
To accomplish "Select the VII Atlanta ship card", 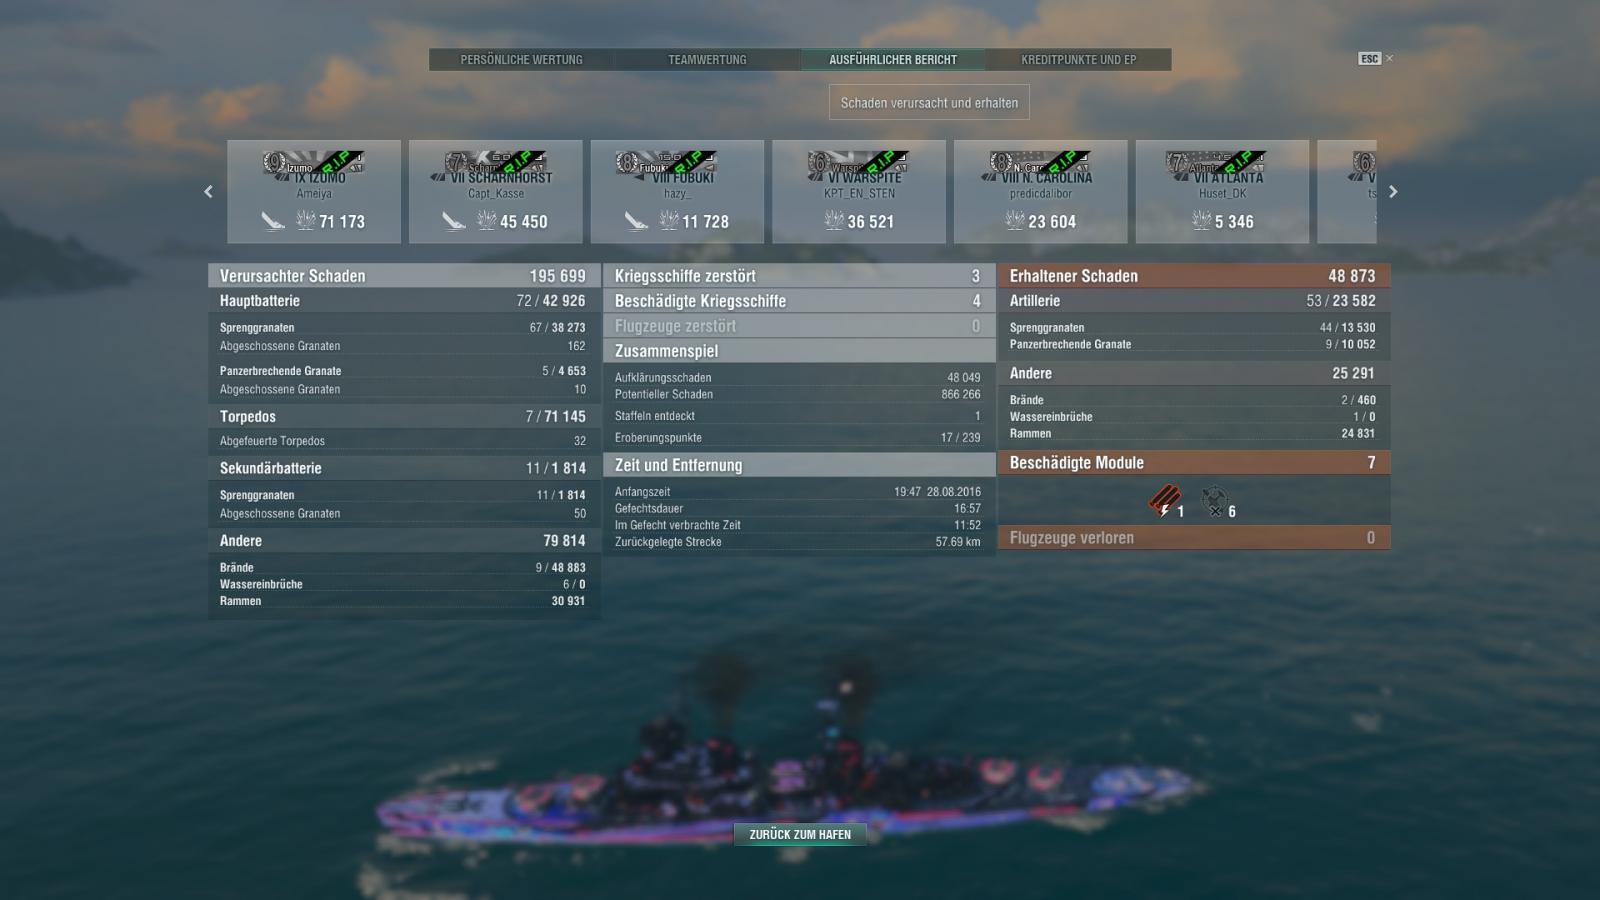I will click(x=1222, y=191).
